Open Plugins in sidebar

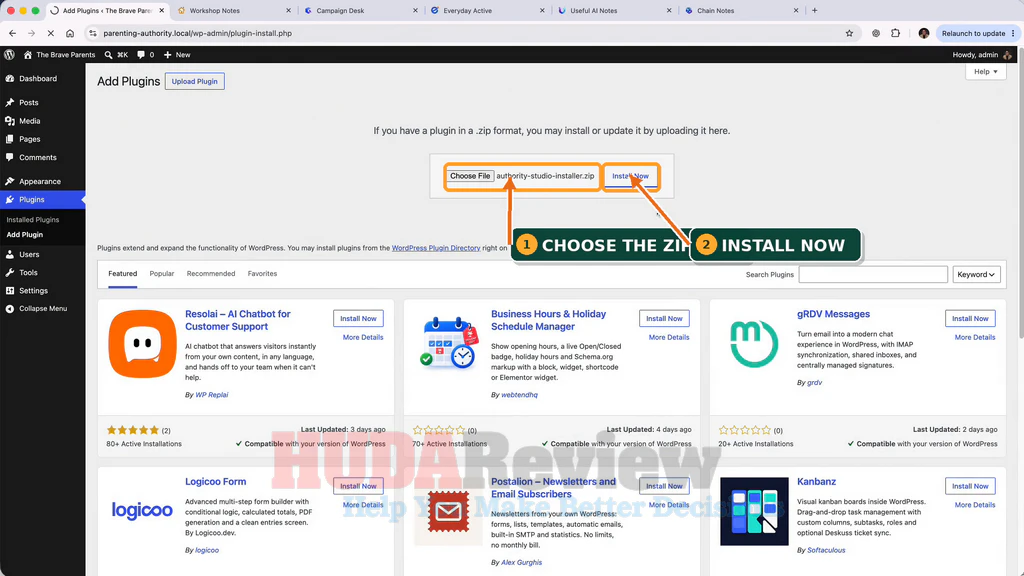[x=42, y=200]
